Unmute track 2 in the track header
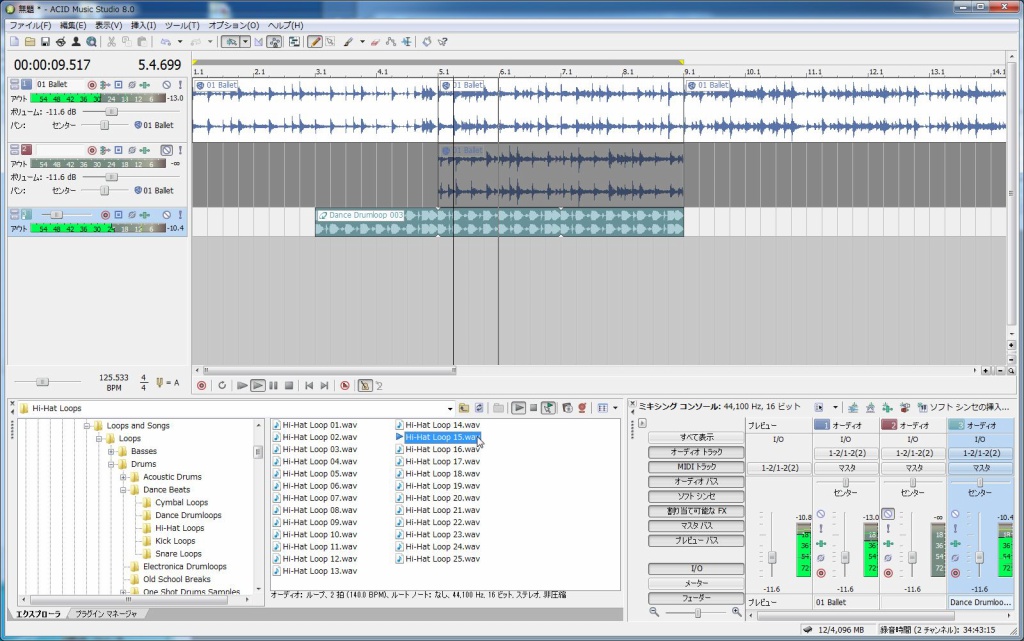1024x641 pixels. tap(167, 150)
